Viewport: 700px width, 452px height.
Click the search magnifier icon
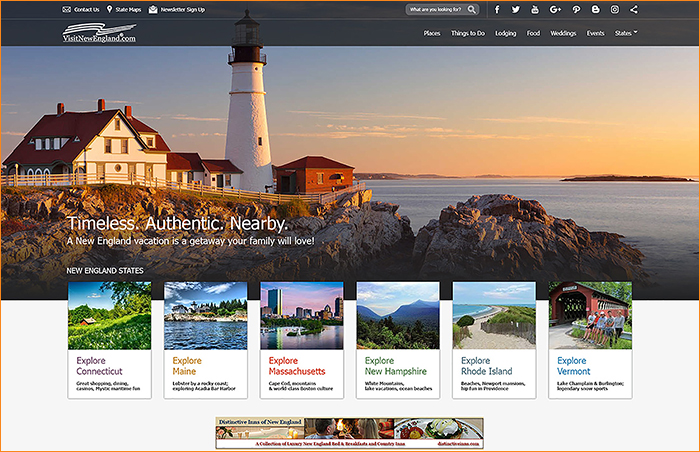[x=471, y=10]
